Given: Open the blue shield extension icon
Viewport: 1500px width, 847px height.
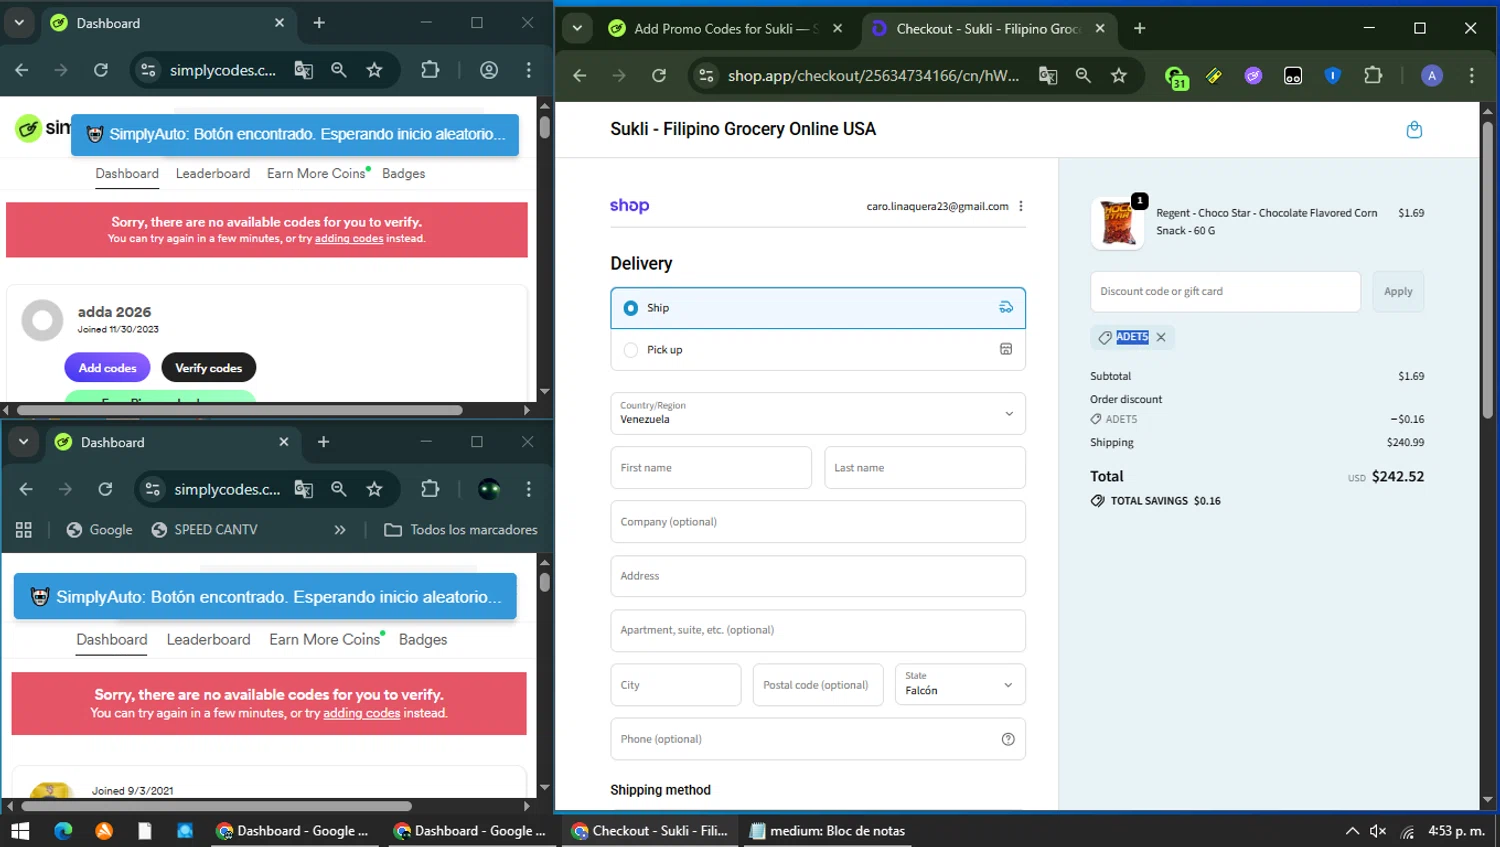Looking at the screenshot, I should [x=1333, y=76].
